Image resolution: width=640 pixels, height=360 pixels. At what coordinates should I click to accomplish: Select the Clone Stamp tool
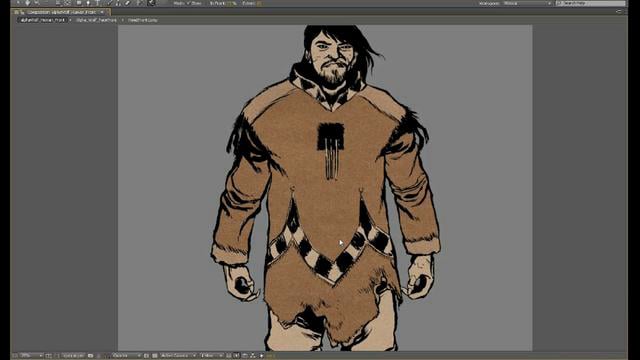(118, 3)
